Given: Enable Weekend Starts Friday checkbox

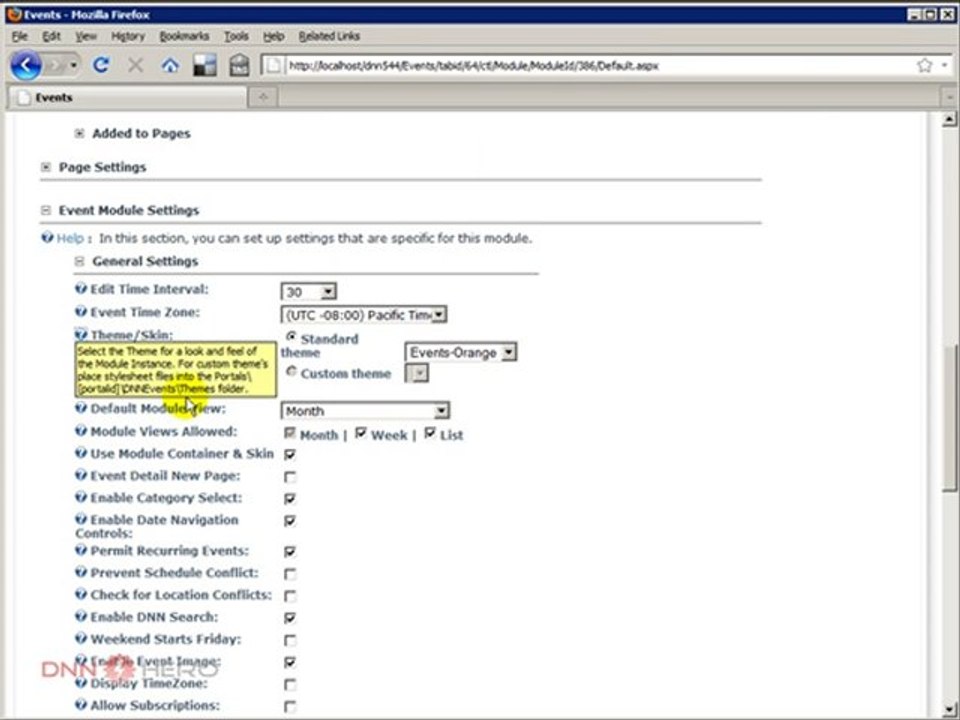Looking at the screenshot, I should pyautogui.click(x=290, y=640).
